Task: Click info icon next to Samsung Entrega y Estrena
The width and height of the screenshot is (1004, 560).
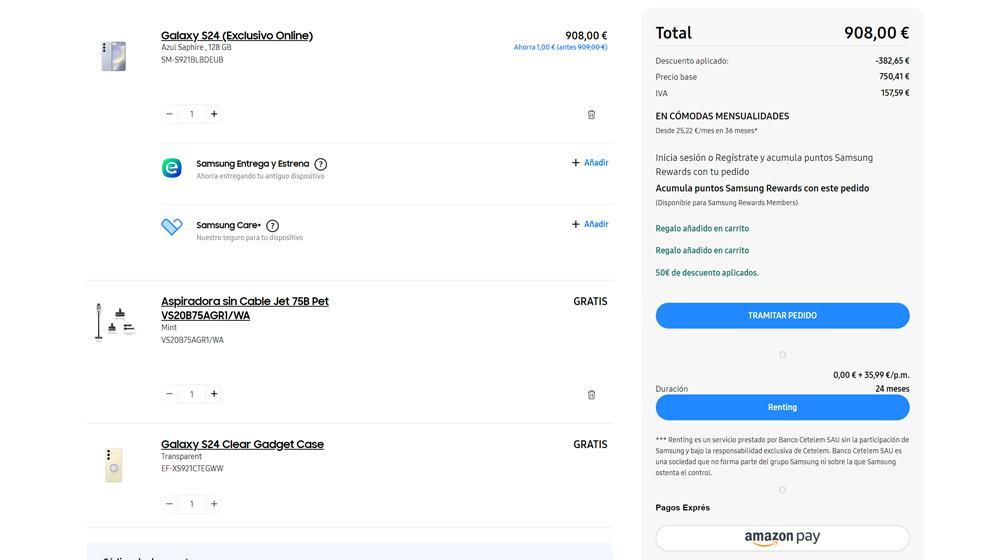Action: coord(320,164)
